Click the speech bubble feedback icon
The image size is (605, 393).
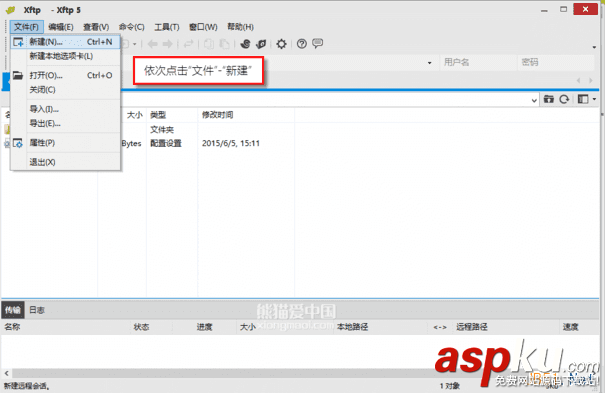318,44
